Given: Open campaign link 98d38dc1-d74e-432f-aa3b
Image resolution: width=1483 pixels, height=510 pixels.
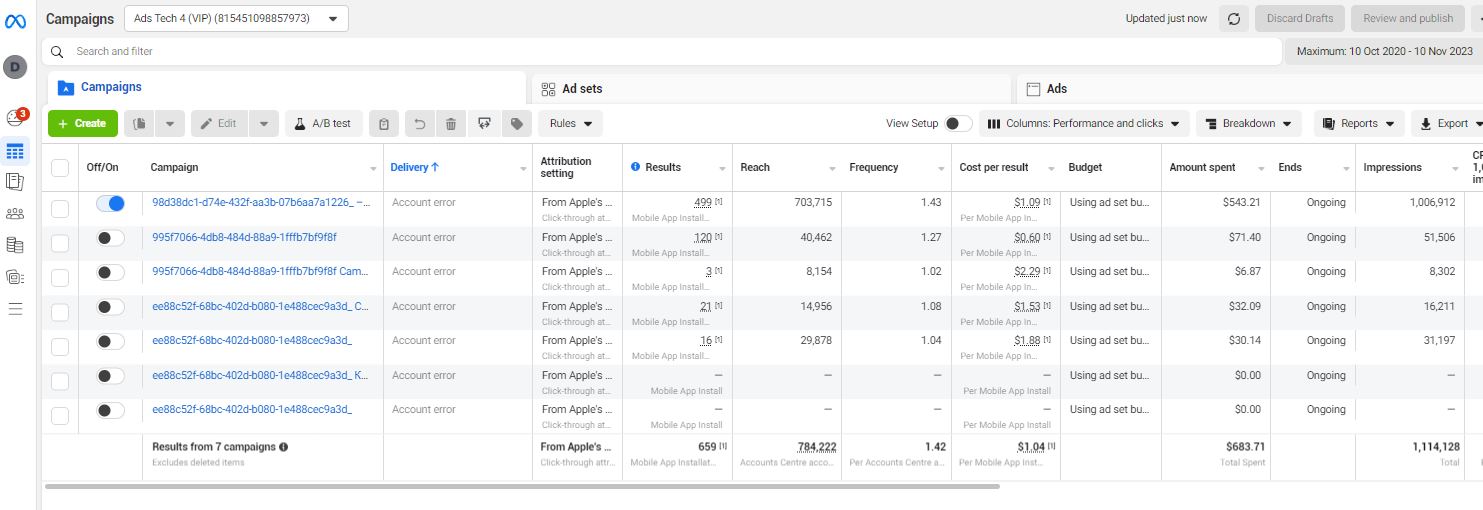Looking at the screenshot, I should click(261, 202).
